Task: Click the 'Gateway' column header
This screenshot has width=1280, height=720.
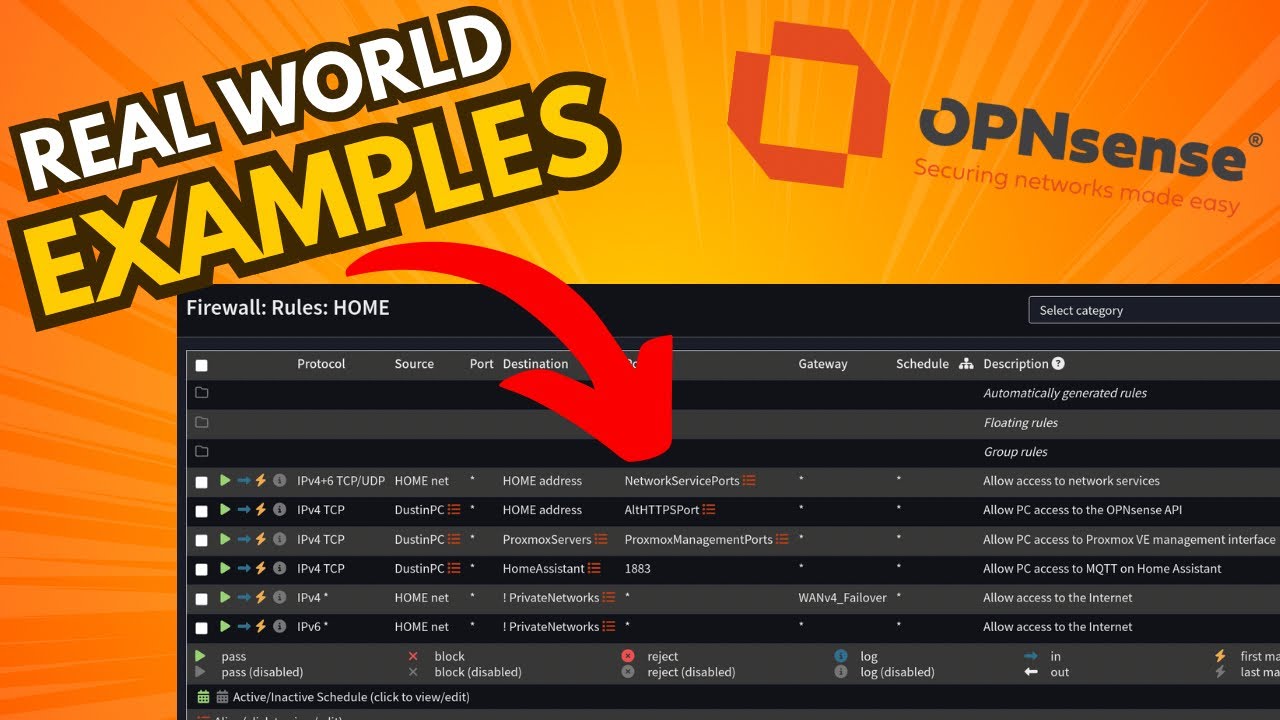Action: click(x=823, y=364)
